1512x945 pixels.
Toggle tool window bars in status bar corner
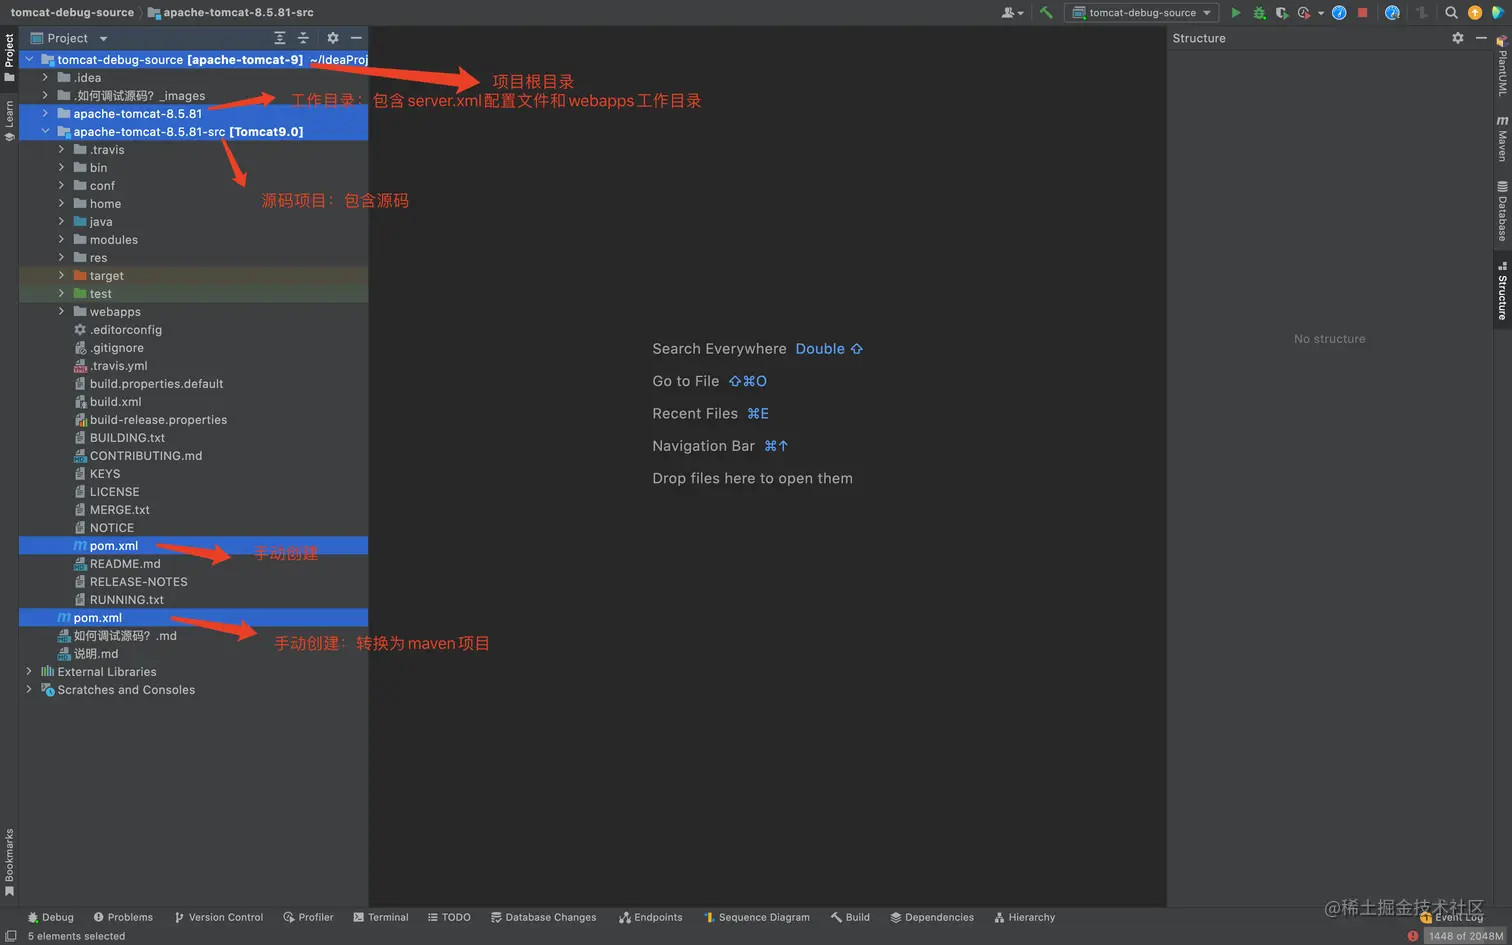pyautogui.click(x=10, y=936)
